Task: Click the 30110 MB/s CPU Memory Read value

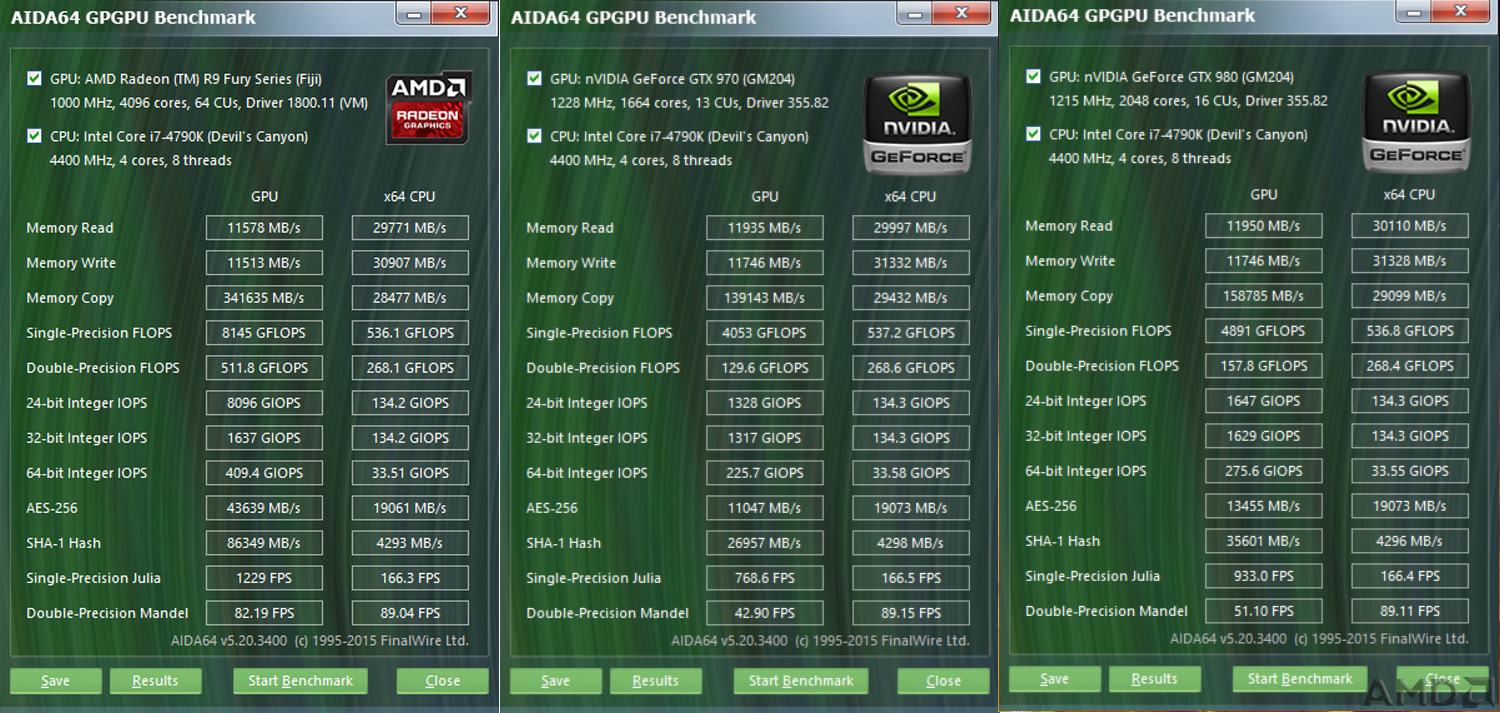Action: pos(1410,226)
